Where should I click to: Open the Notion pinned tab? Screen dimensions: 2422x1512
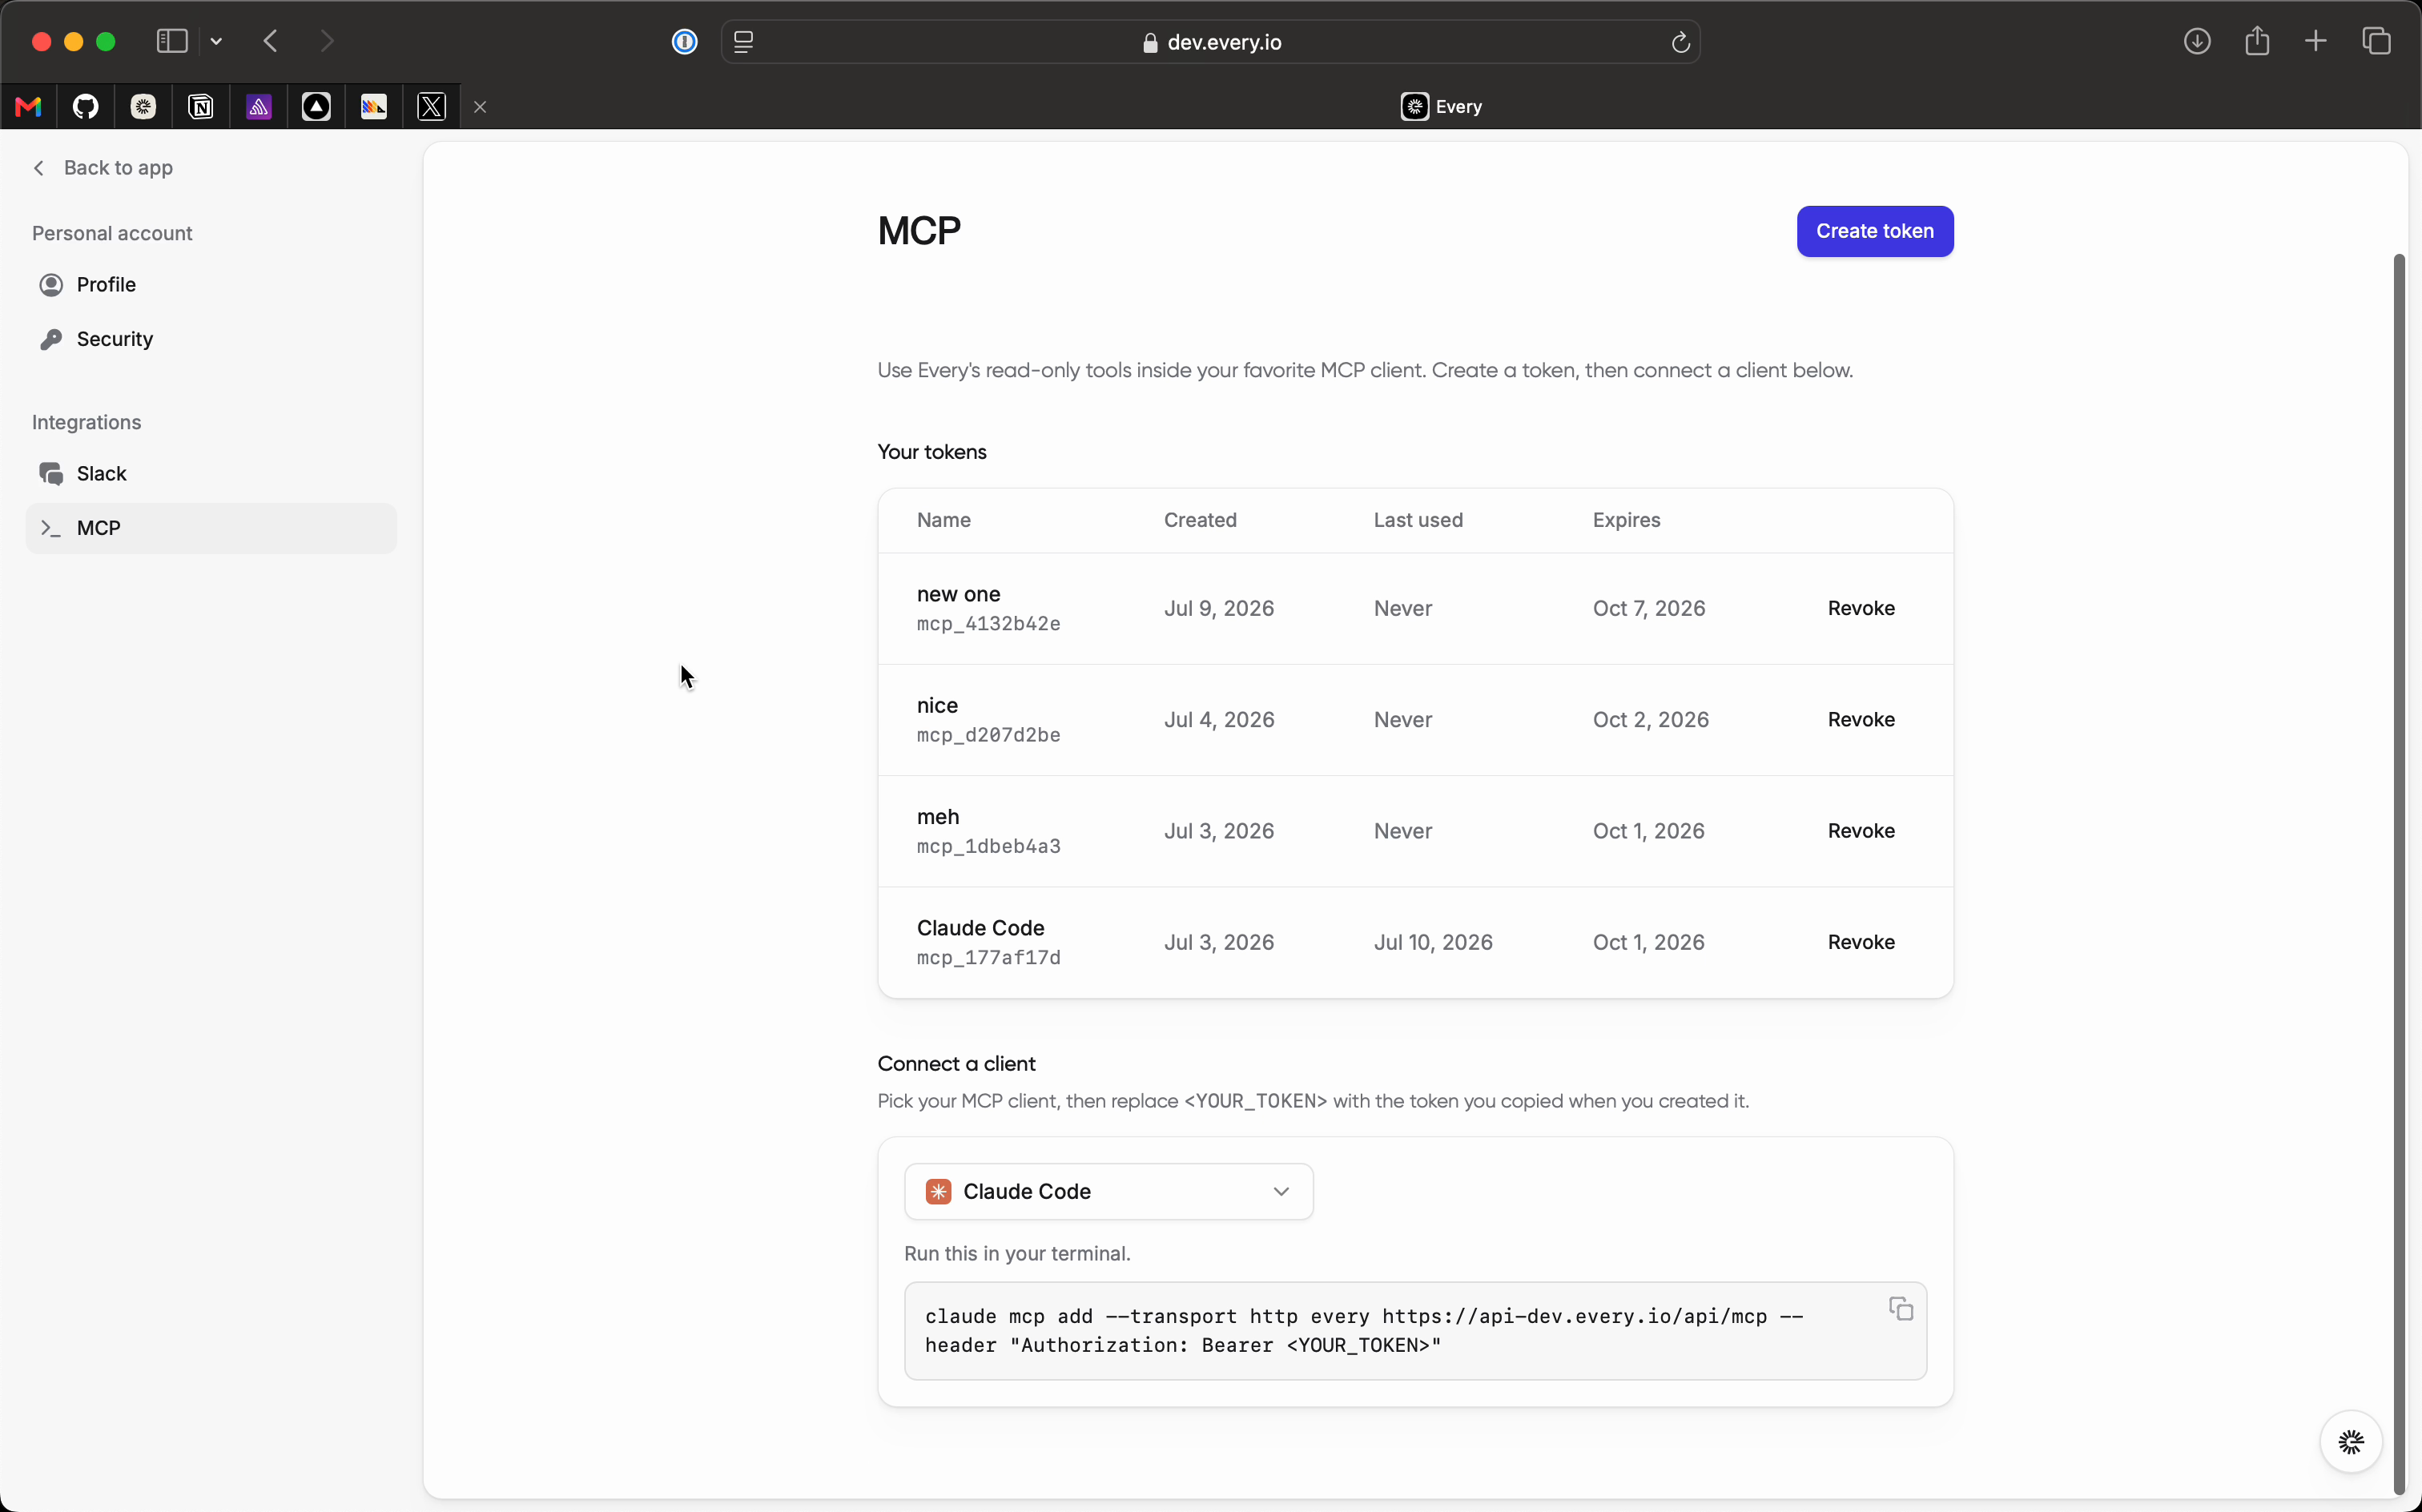pyautogui.click(x=201, y=107)
